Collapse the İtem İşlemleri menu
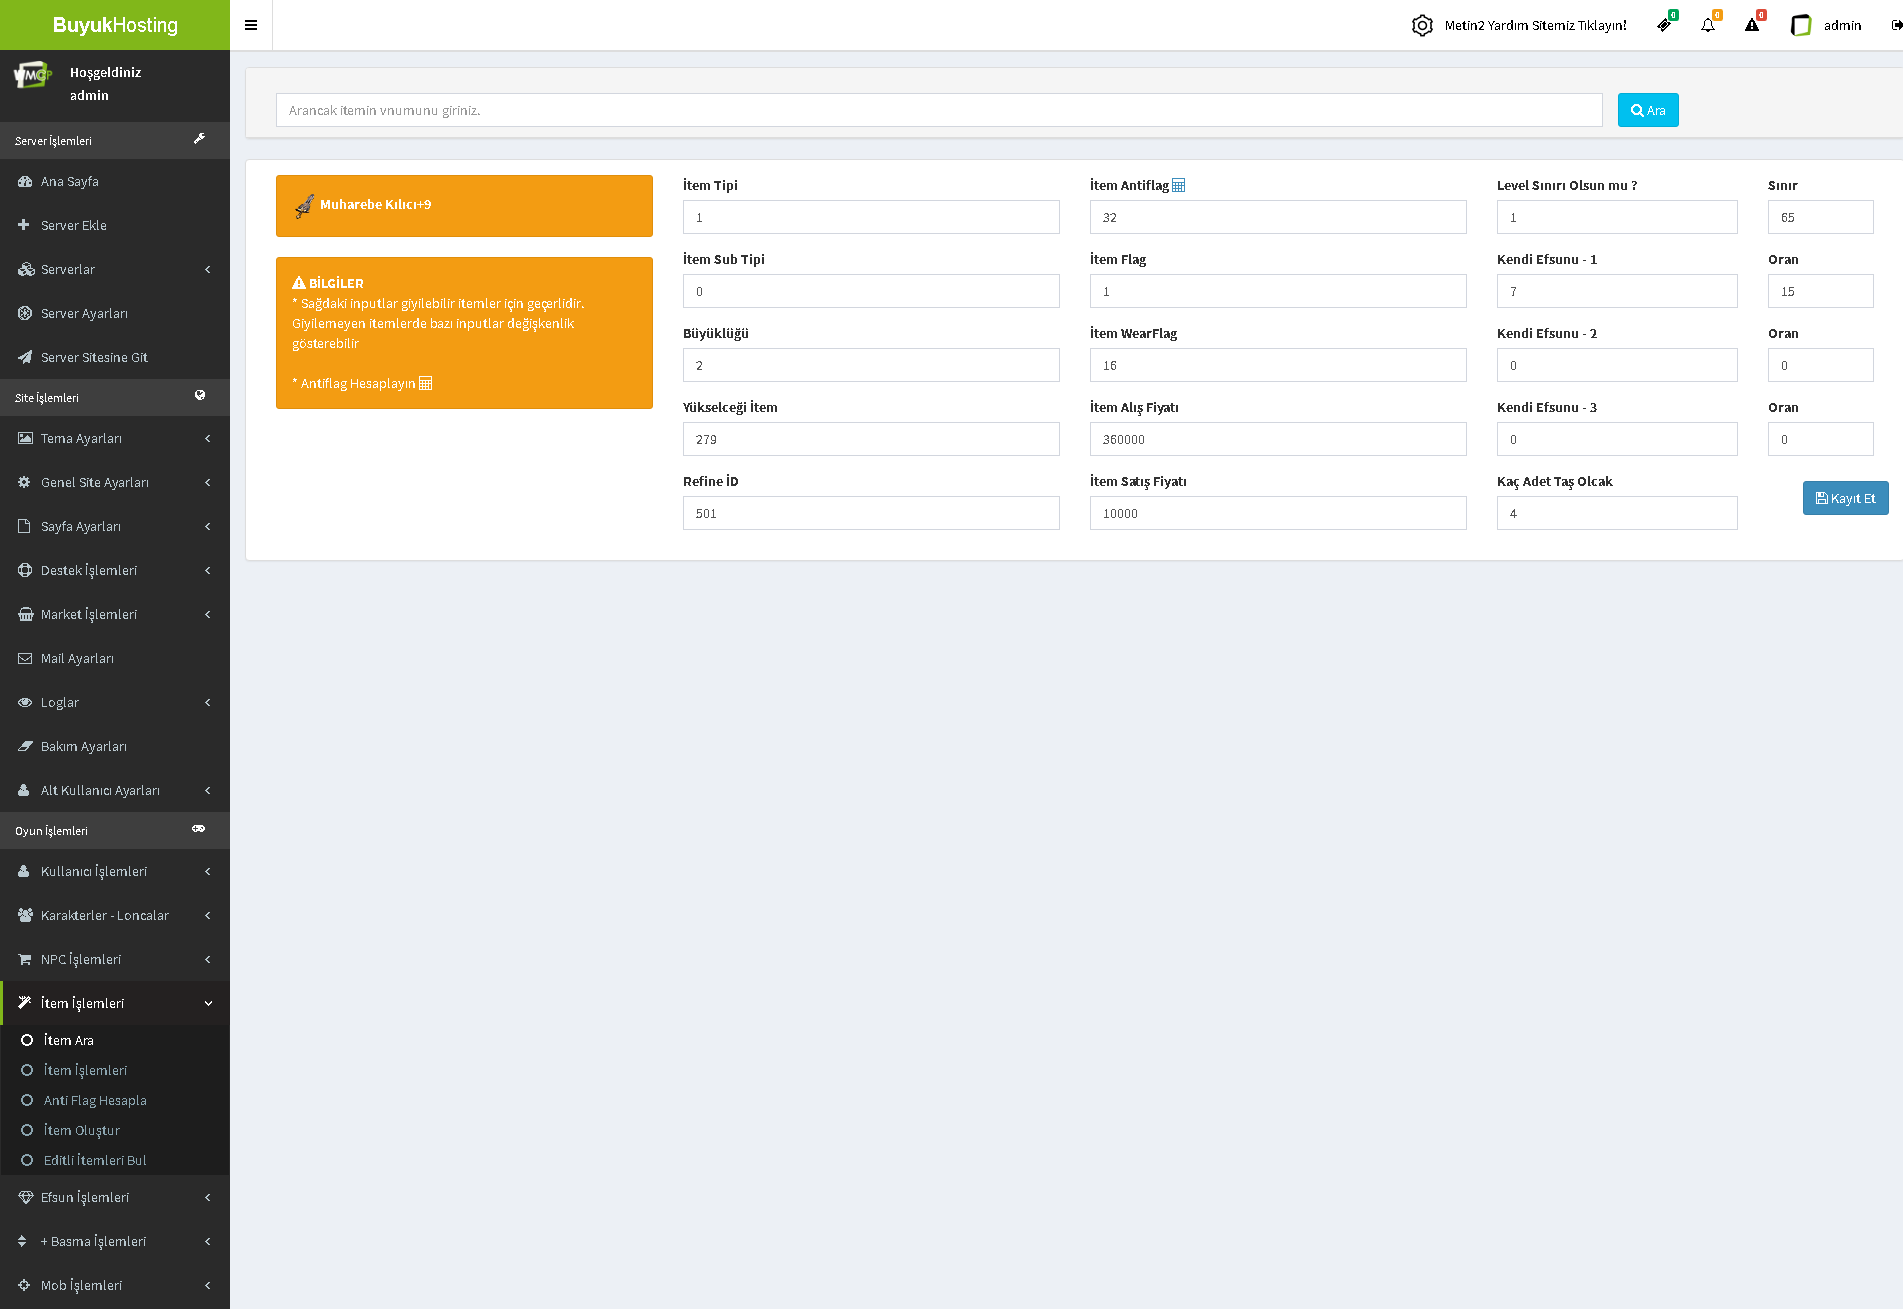Viewport: 1903px width, 1309px height. pos(115,1003)
